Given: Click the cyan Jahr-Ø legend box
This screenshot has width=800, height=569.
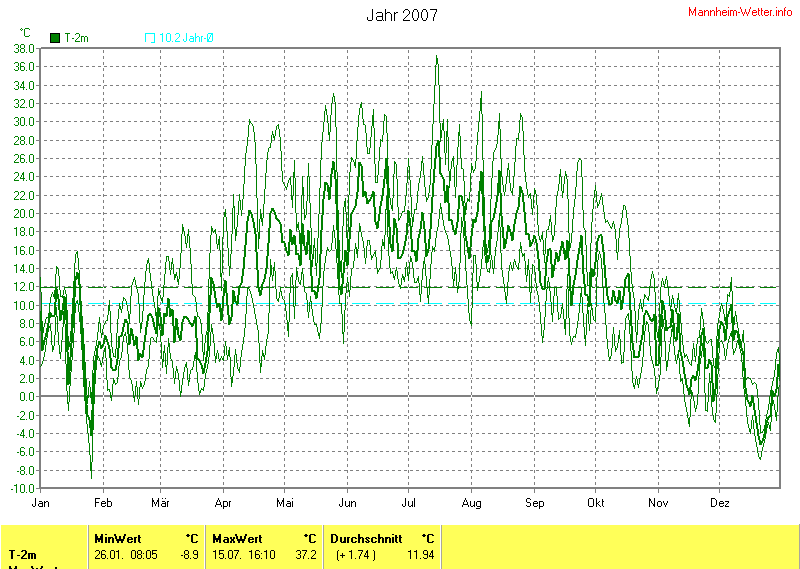Looking at the screenshot, I should click(150, 38).
